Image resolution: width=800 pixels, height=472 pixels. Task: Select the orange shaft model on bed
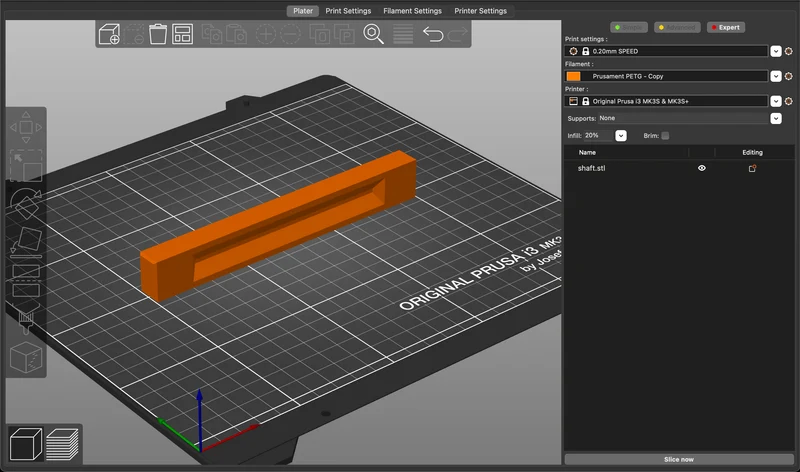pyautogui.click(x=278, y=225)
